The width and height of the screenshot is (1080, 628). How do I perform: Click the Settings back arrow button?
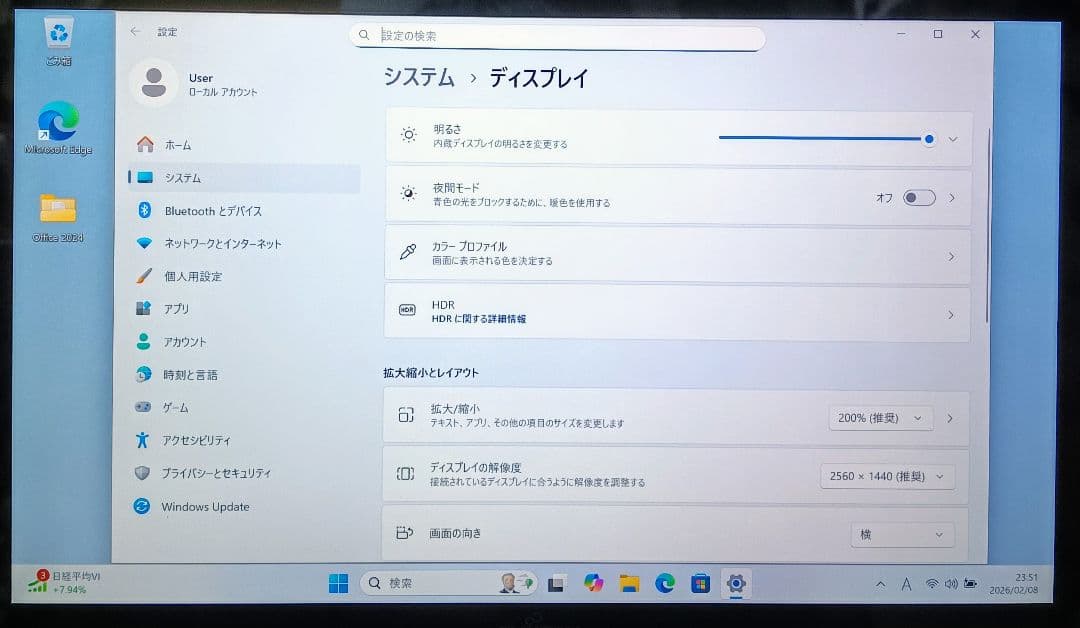pyautogui.click(x=135, y=32)
